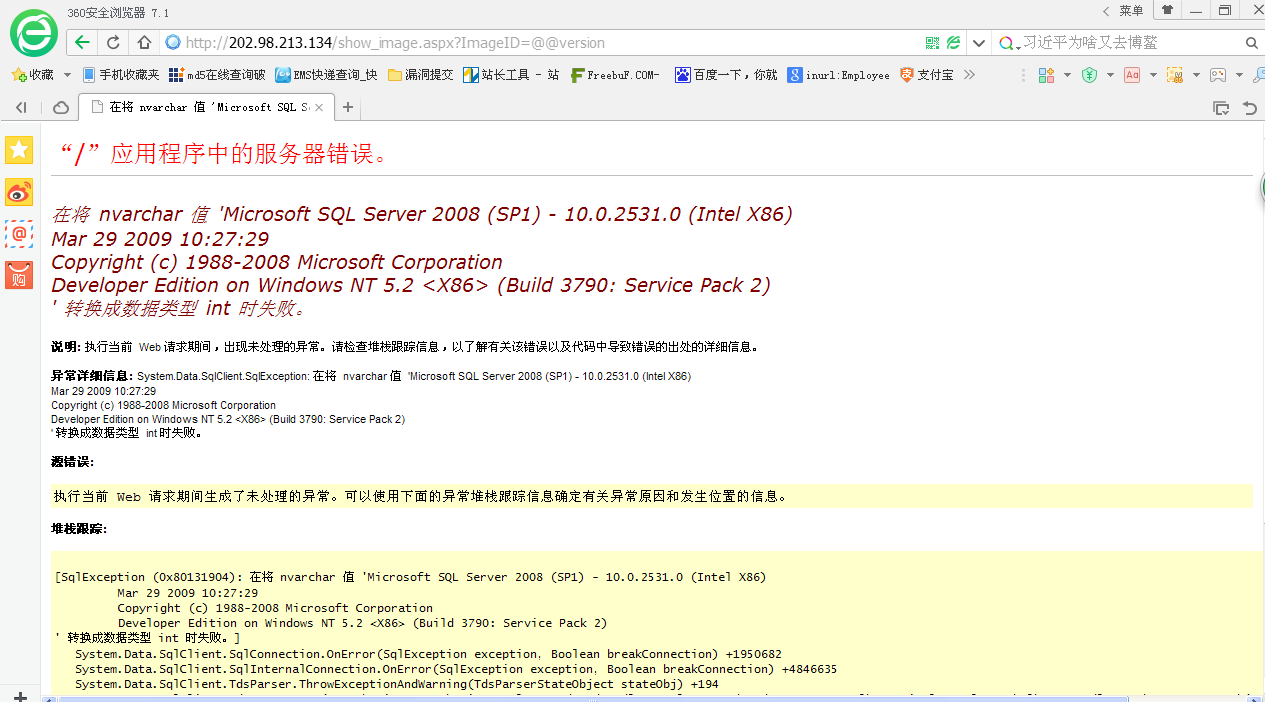Open the Weibo sidebar icon

19,192
